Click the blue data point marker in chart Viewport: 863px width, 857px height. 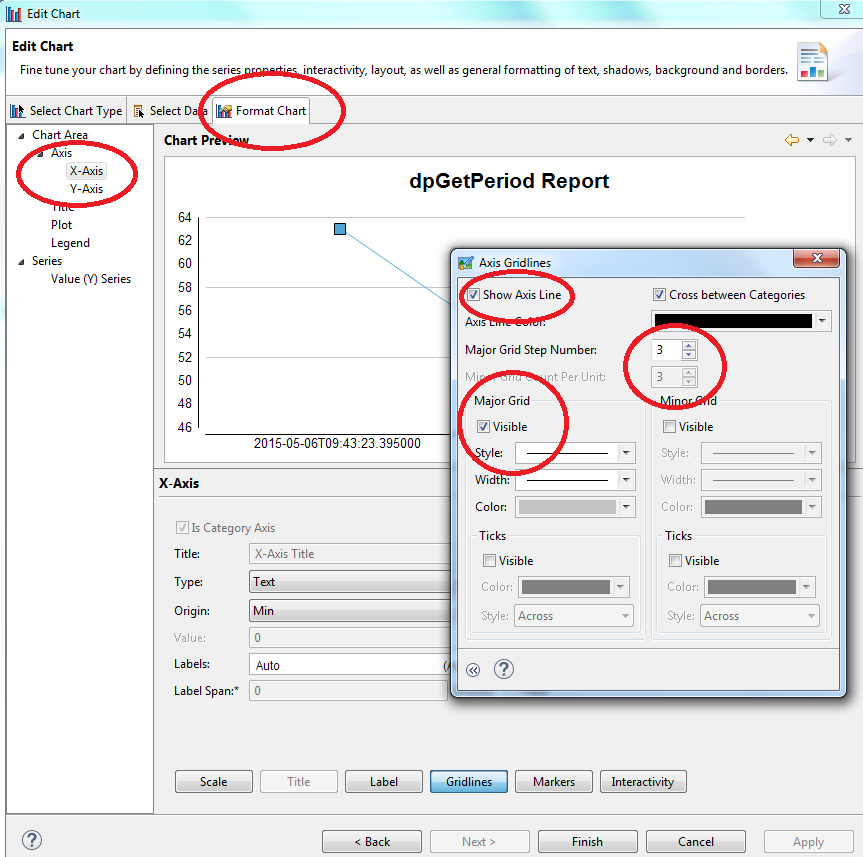(340, 229)
